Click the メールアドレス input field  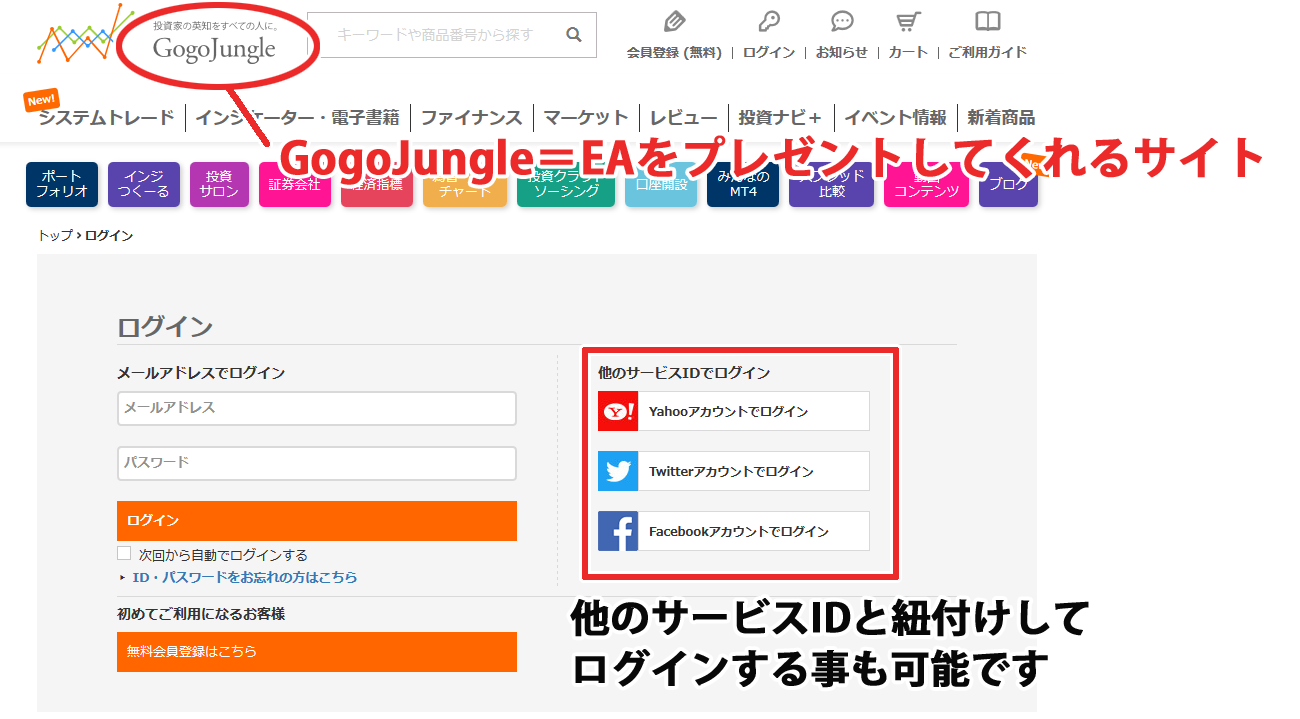click(316, 408)
